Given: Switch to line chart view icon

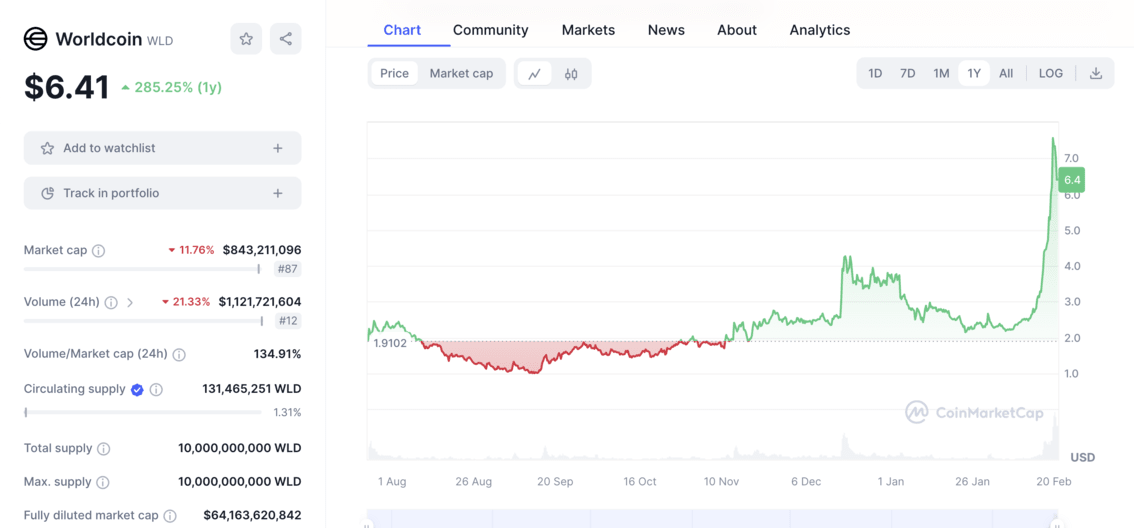Looking at the screenshot, I should tap(535, 73).
